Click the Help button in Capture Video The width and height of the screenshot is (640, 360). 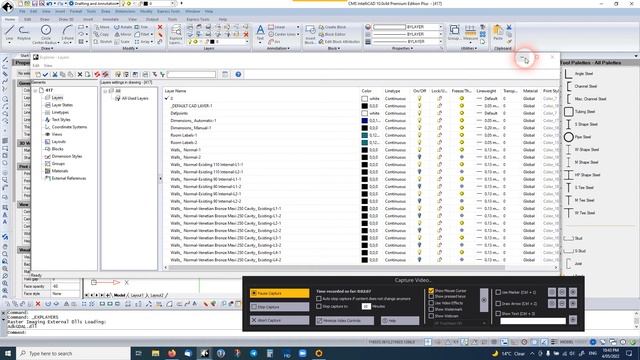point(400,321)
